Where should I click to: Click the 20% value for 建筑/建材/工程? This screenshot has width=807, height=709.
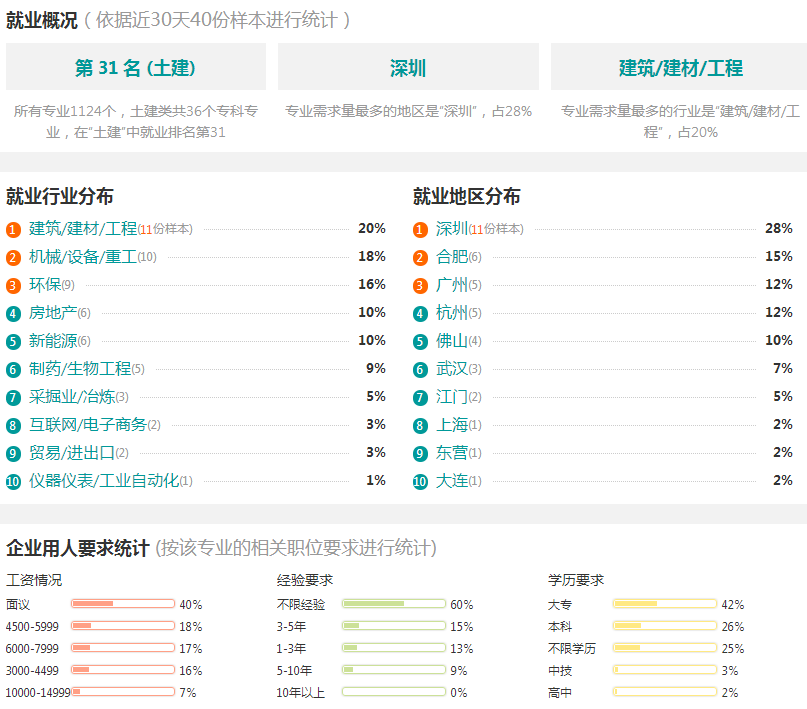(x=372, y=228)
